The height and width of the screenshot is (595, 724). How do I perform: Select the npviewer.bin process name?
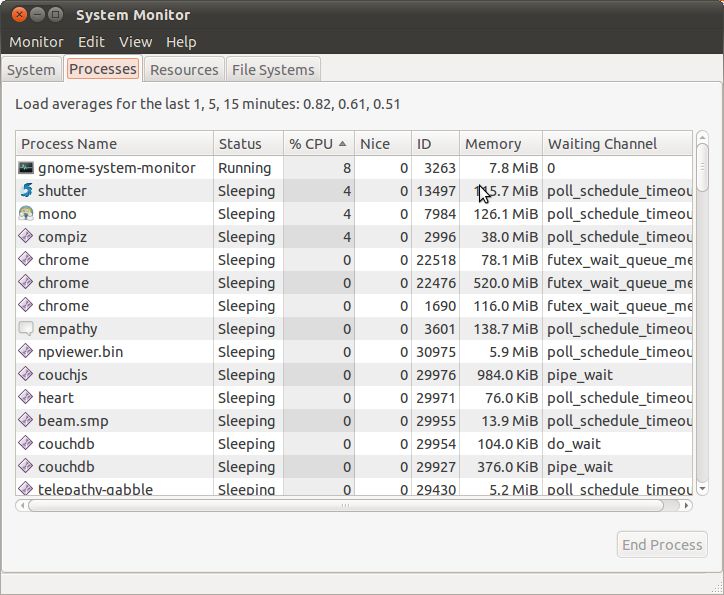coord(80,352)
